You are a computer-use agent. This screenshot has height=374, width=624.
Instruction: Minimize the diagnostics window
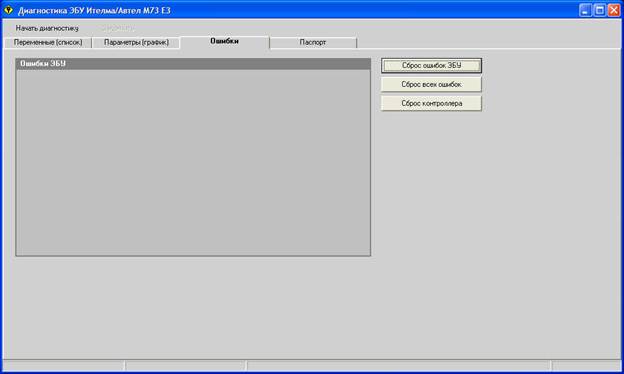click(585, 10)
